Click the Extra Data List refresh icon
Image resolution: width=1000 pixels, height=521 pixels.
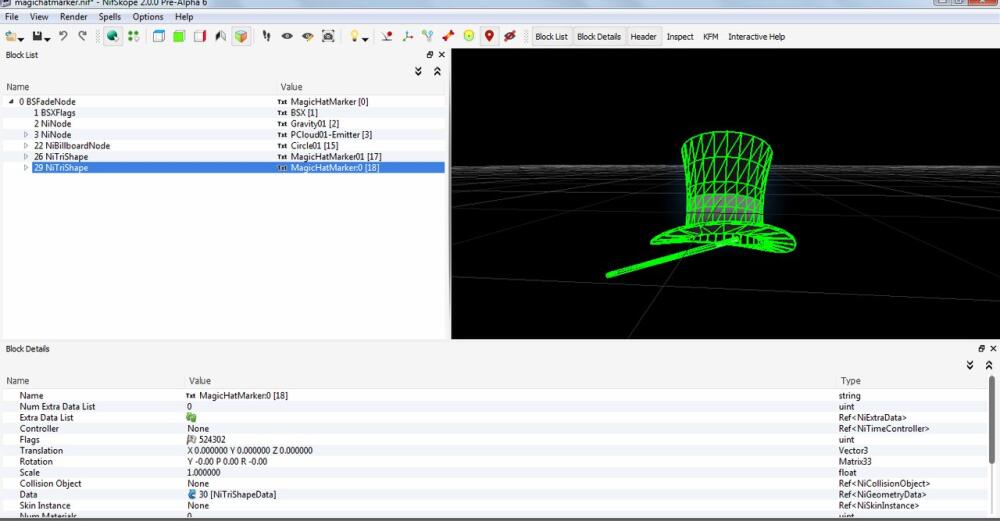click(x=191, y=417)
